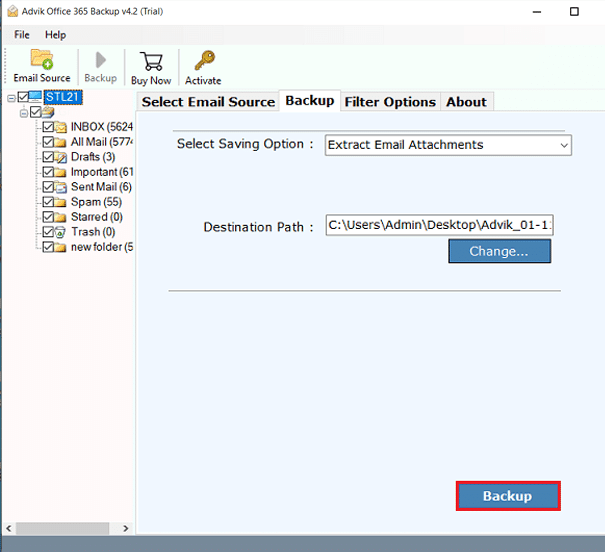This screenshot has width=605, height=552.
Task: Select the Important tree label
Action: coord(102,172)
